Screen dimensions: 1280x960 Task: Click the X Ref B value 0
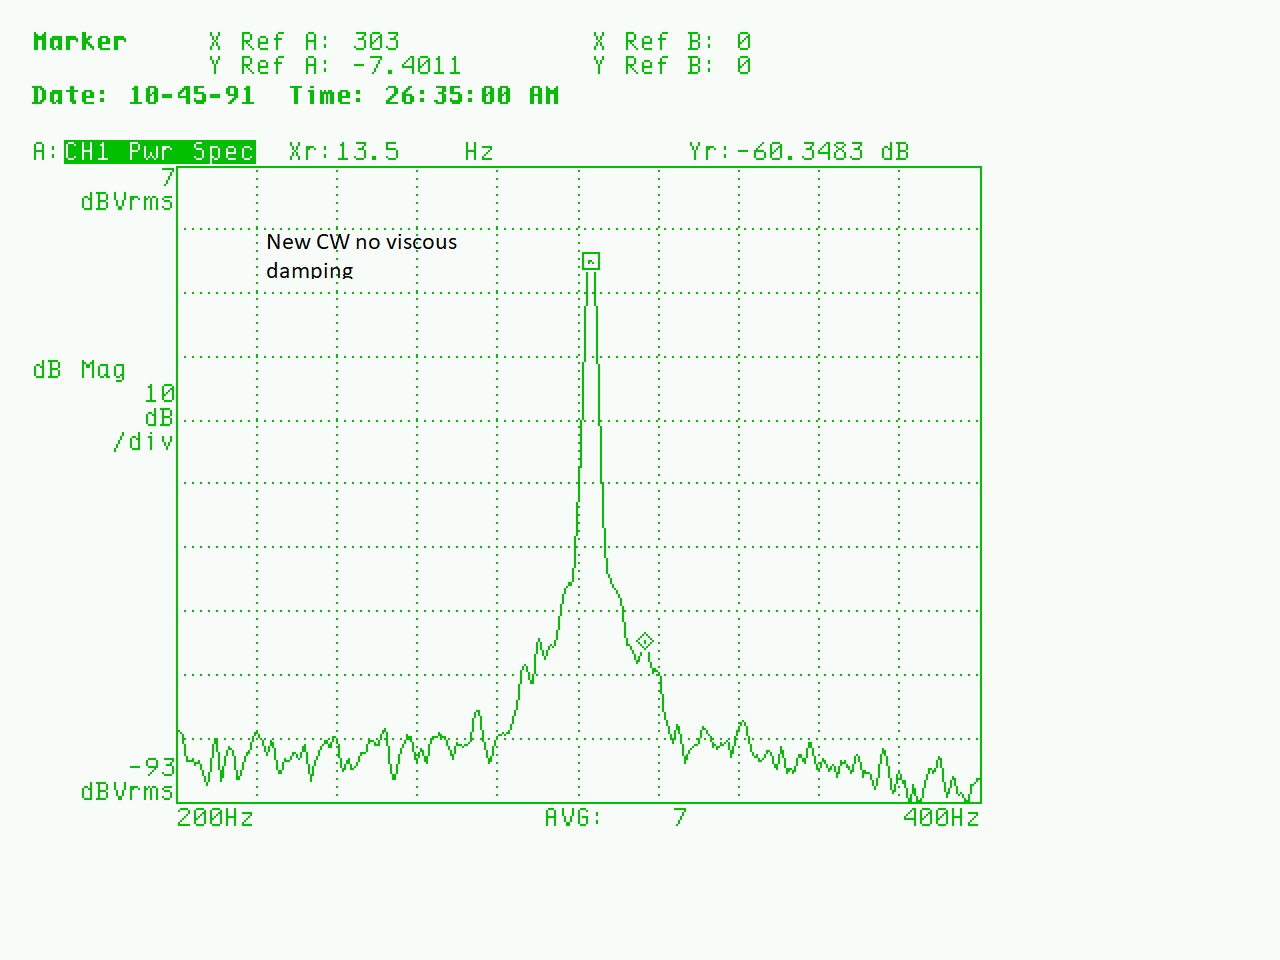[744, 42]
